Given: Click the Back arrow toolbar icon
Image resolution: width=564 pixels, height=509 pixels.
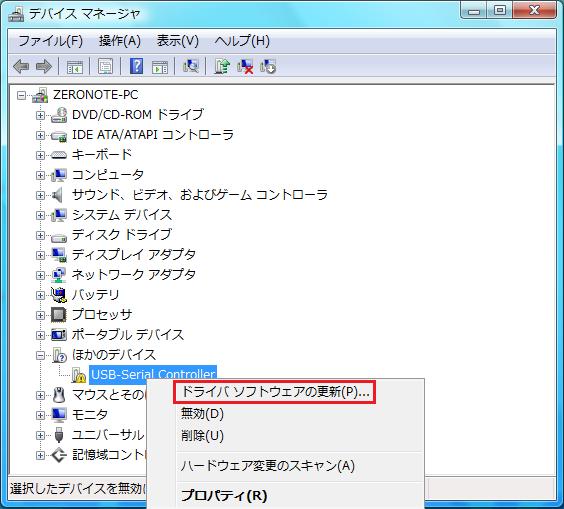Looking at the screenshot, I should click(x=21, y=67).
